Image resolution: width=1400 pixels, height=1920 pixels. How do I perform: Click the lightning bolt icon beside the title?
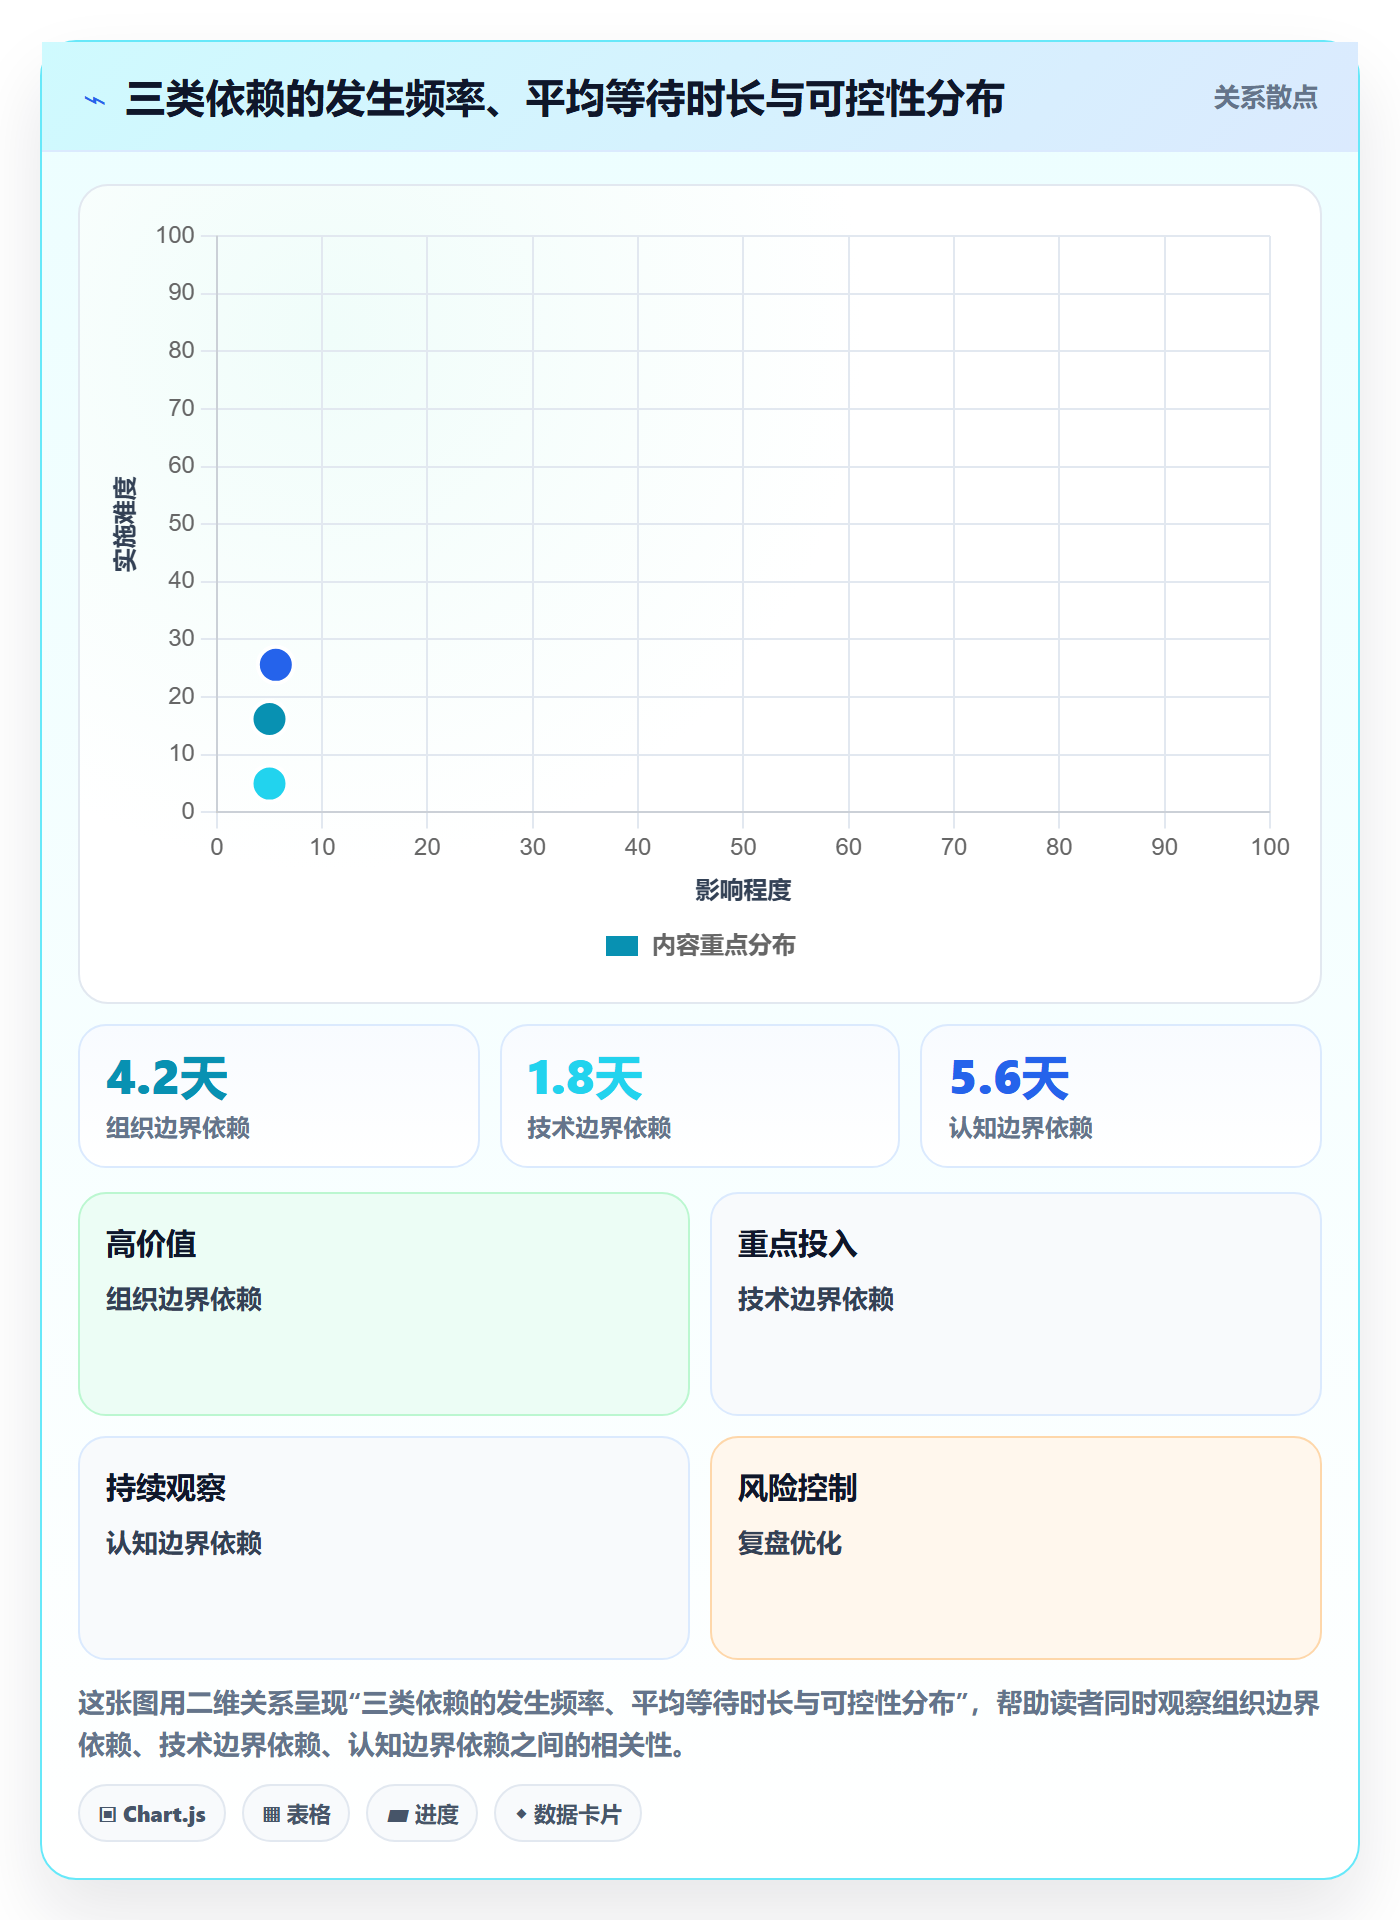(95, 100)
